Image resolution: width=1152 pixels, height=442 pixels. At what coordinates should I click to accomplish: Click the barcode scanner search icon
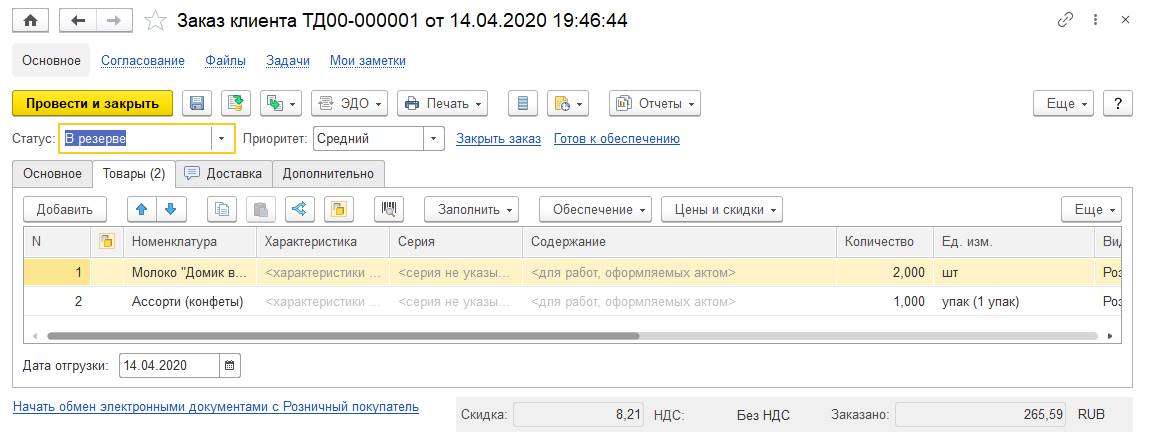(388, 209)
